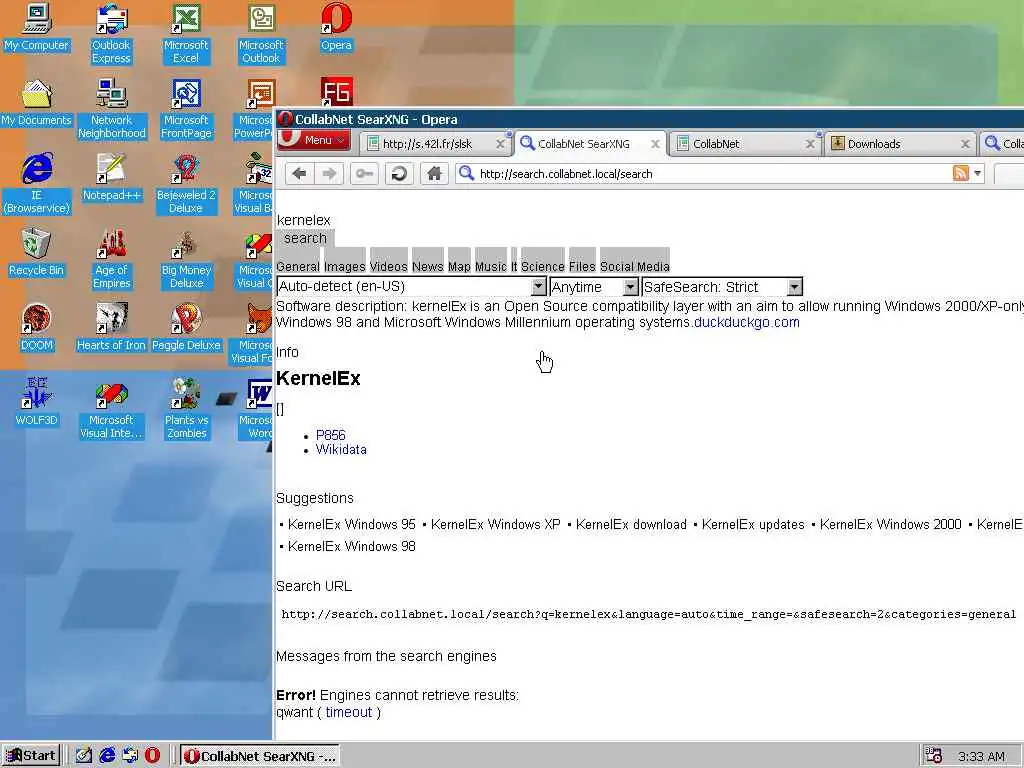Select the Hearts of Iron shortcut
This screenshot has width=1024, height=768.
[111, 328]
